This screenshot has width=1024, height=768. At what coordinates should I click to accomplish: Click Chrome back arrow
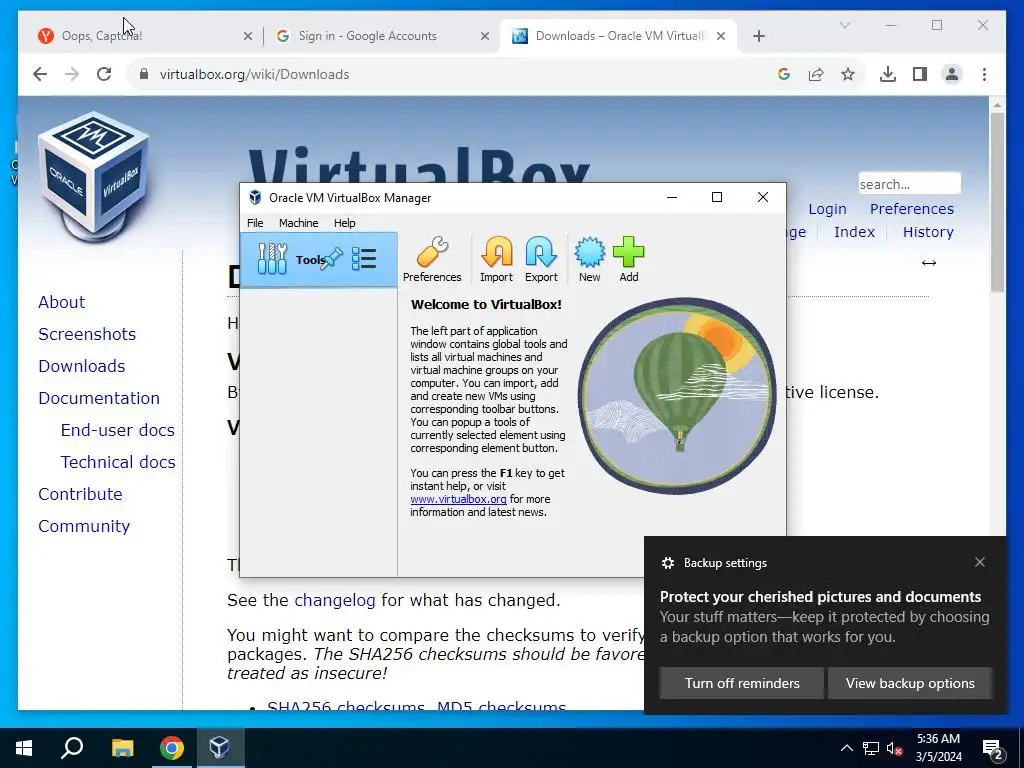click(x=40, y=74)
